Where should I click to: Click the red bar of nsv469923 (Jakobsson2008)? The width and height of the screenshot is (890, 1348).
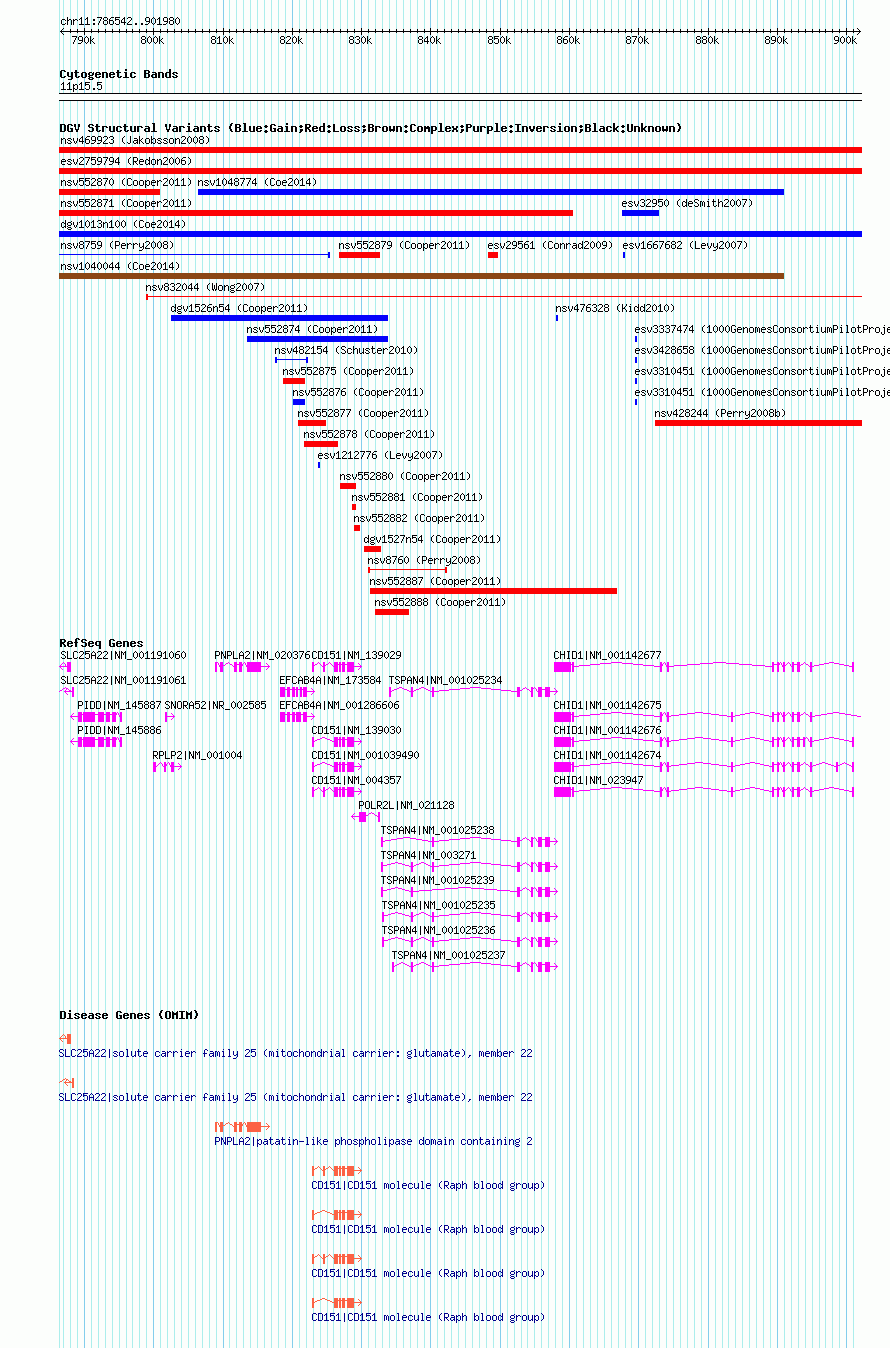[460, 150]
